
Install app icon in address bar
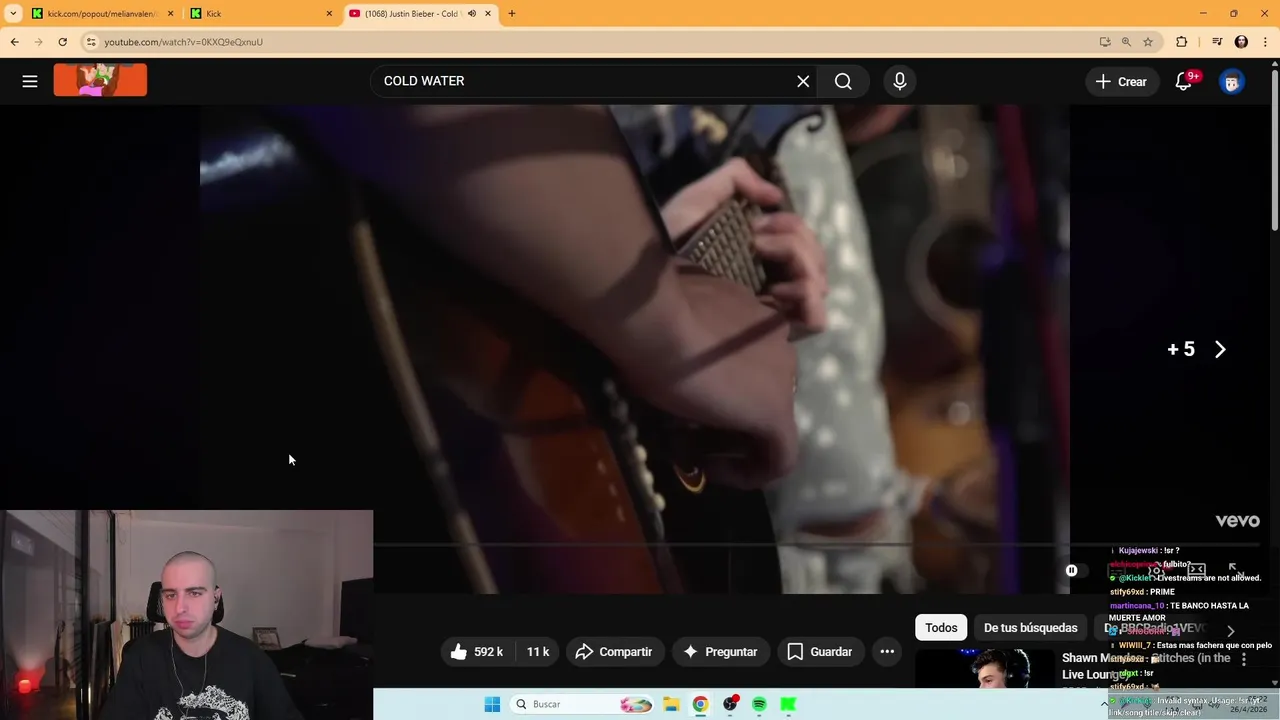click(x=1105, y=42)
